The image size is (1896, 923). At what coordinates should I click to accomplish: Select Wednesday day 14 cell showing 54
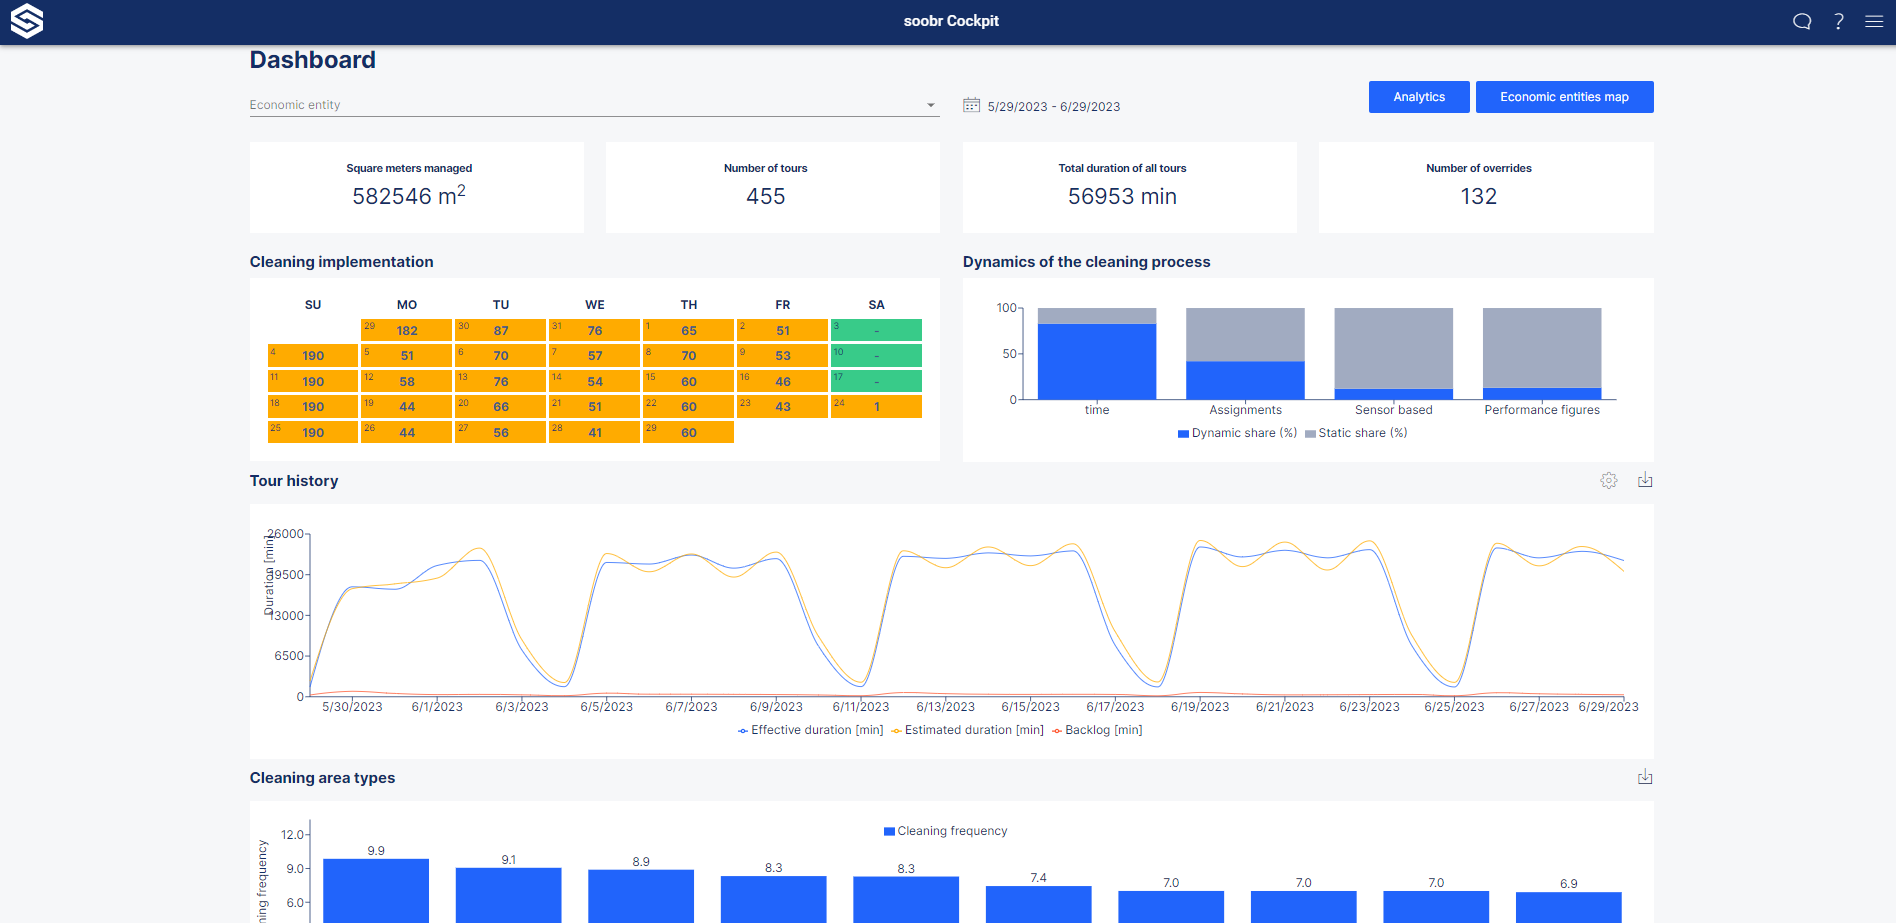[594, 381]
